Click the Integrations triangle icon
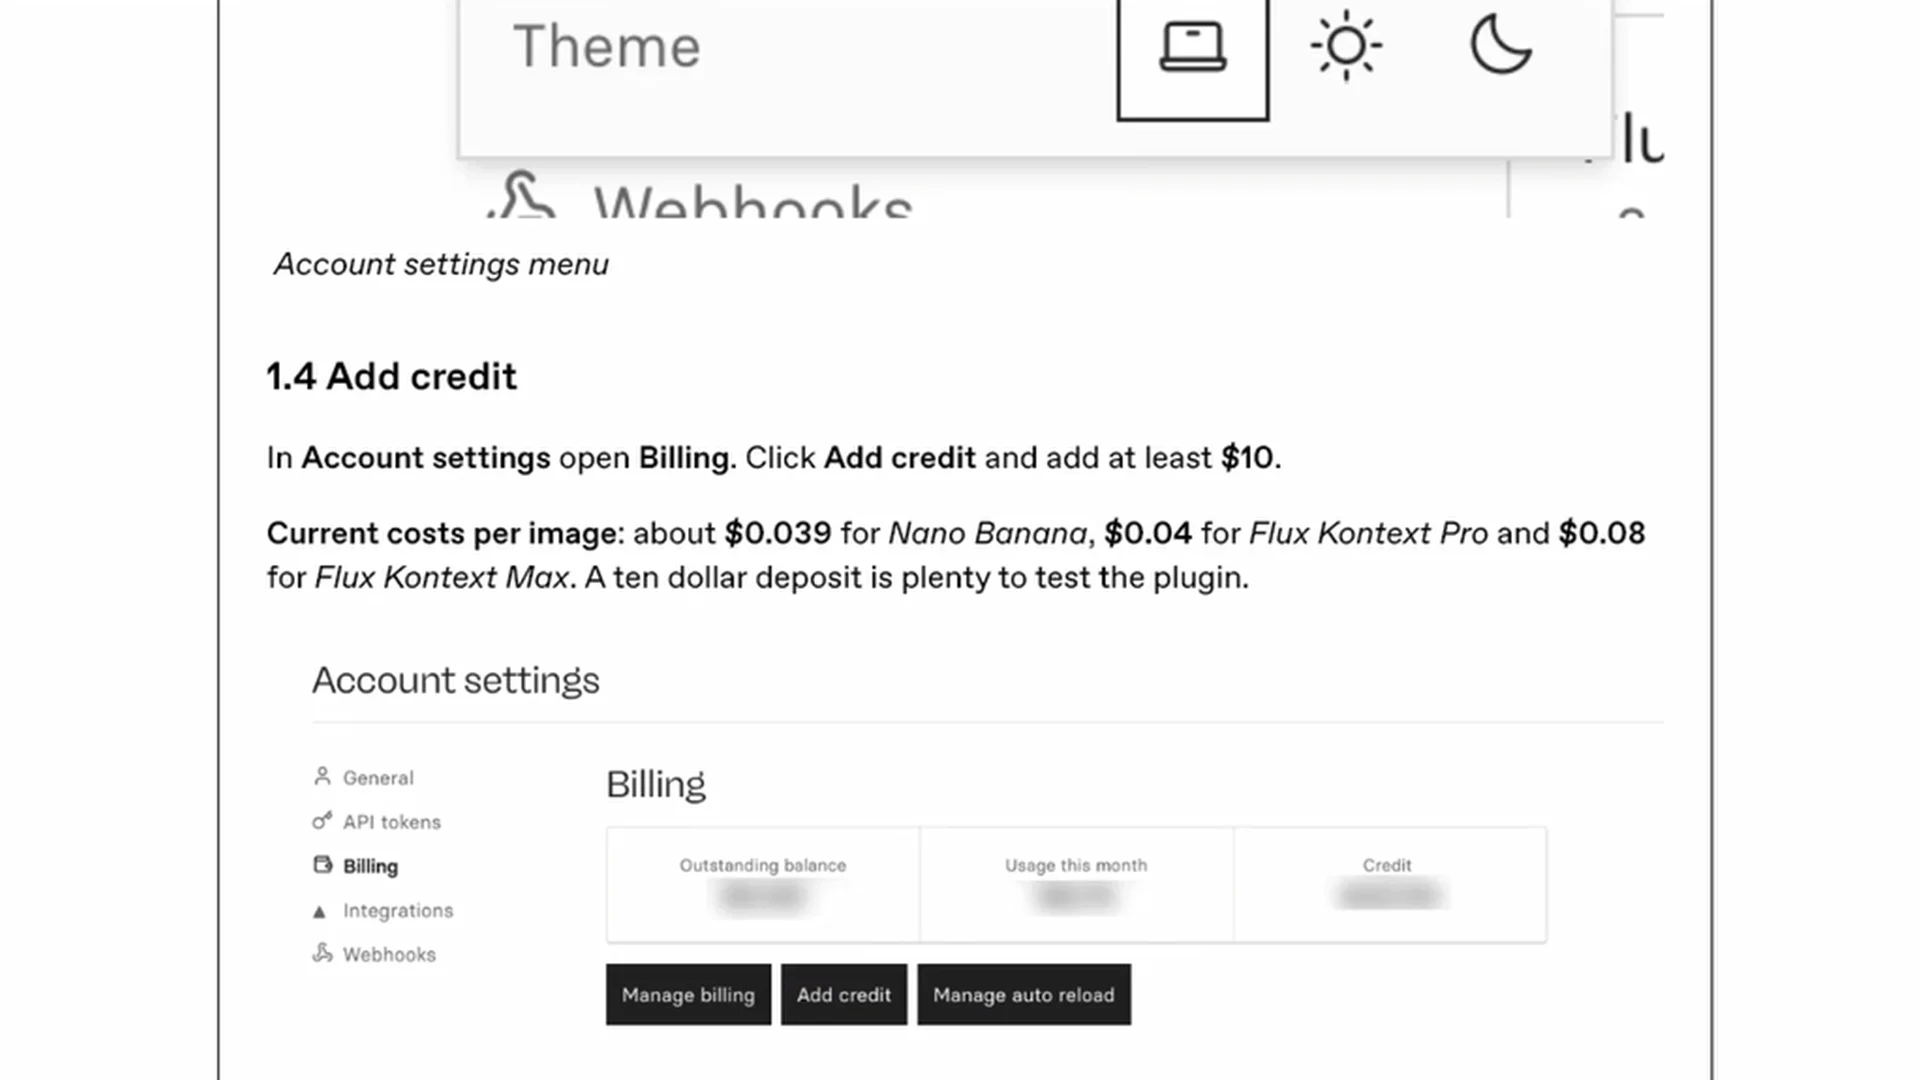This screenshot has height=1080, width=1920. [319, 911]
